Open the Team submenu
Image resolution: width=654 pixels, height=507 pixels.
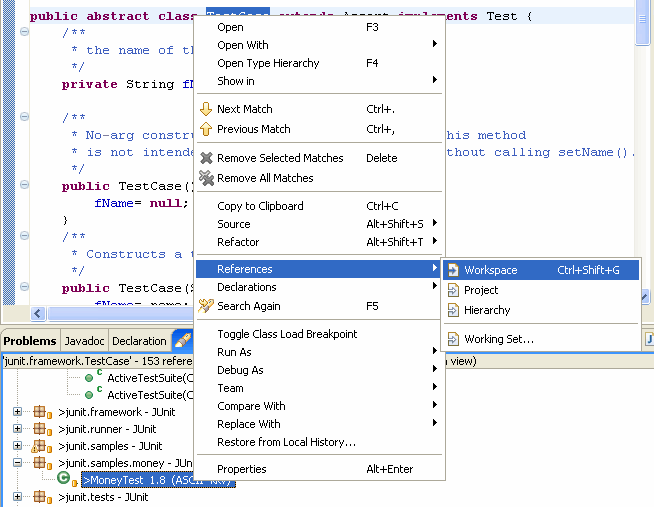(319, 388)
